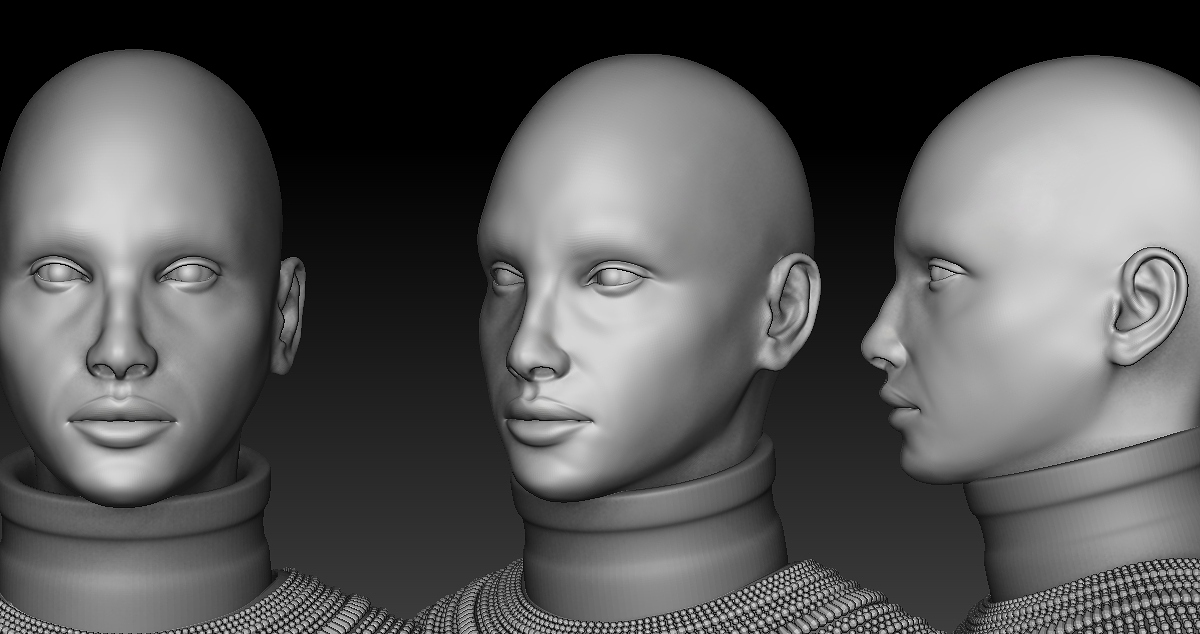
Task: Click the ear of the profile-view head
Action: pos(1147,305)
